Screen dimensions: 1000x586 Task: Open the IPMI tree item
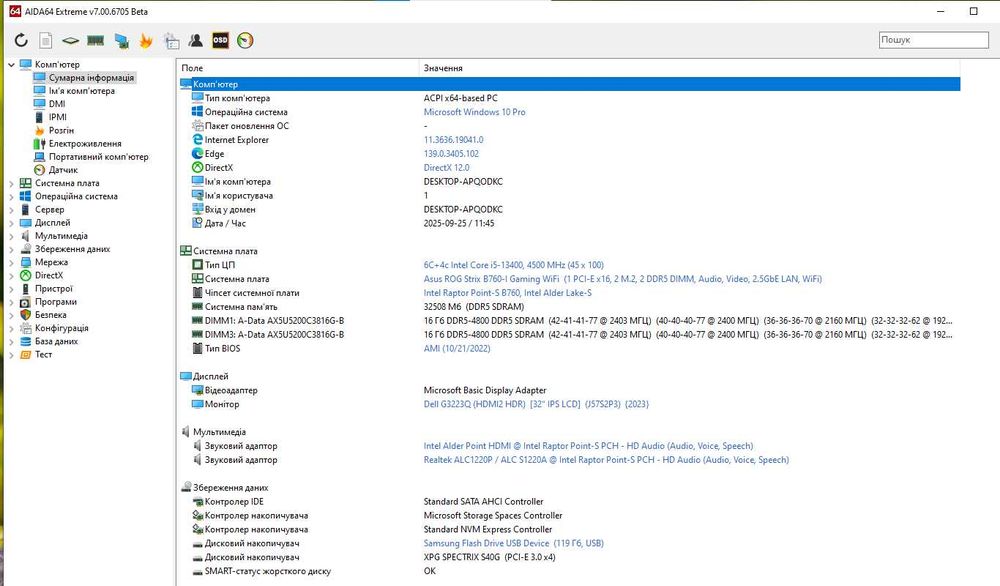(x=57, y=117)
